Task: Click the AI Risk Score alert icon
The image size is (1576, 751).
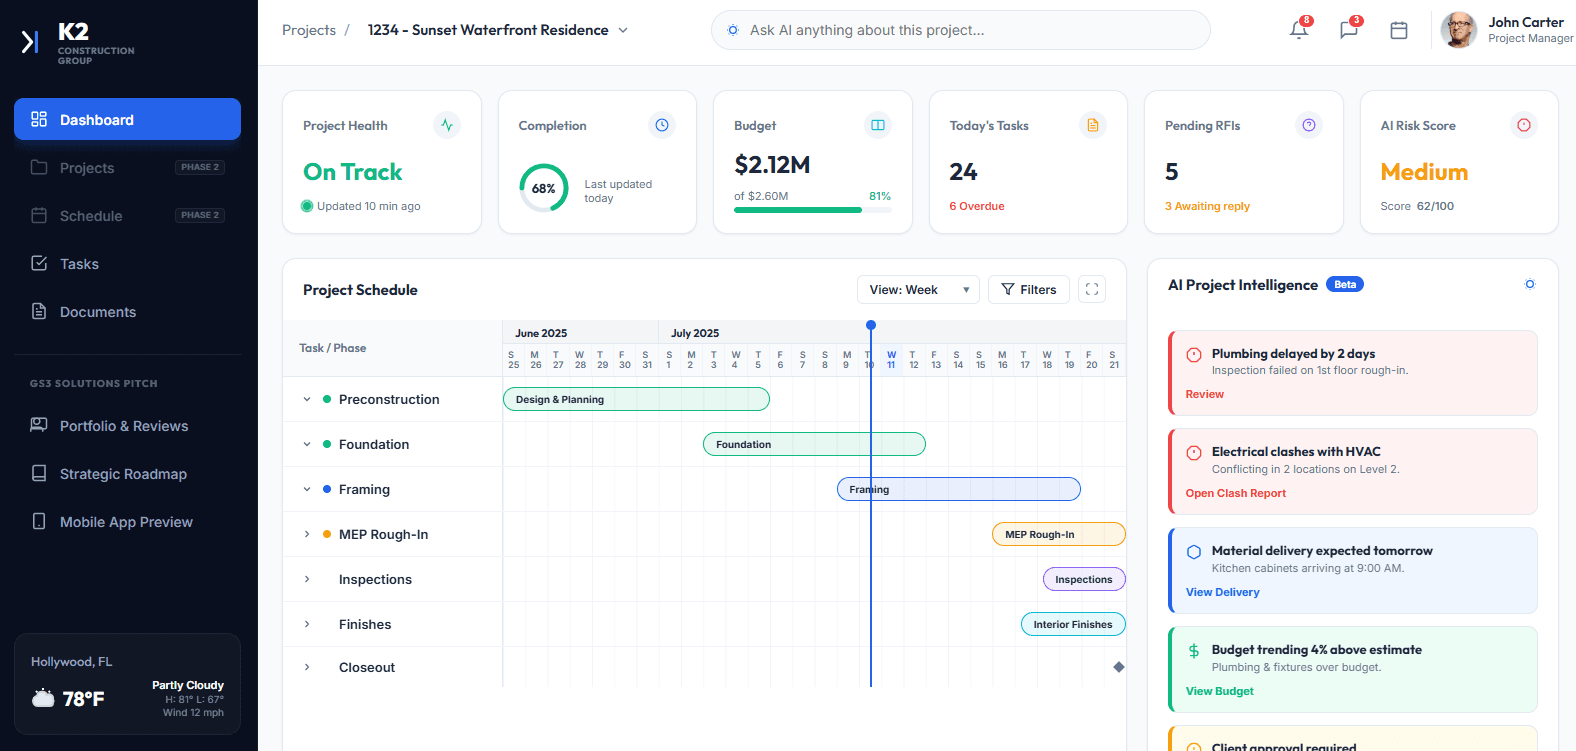Action: click(1524, 125)
